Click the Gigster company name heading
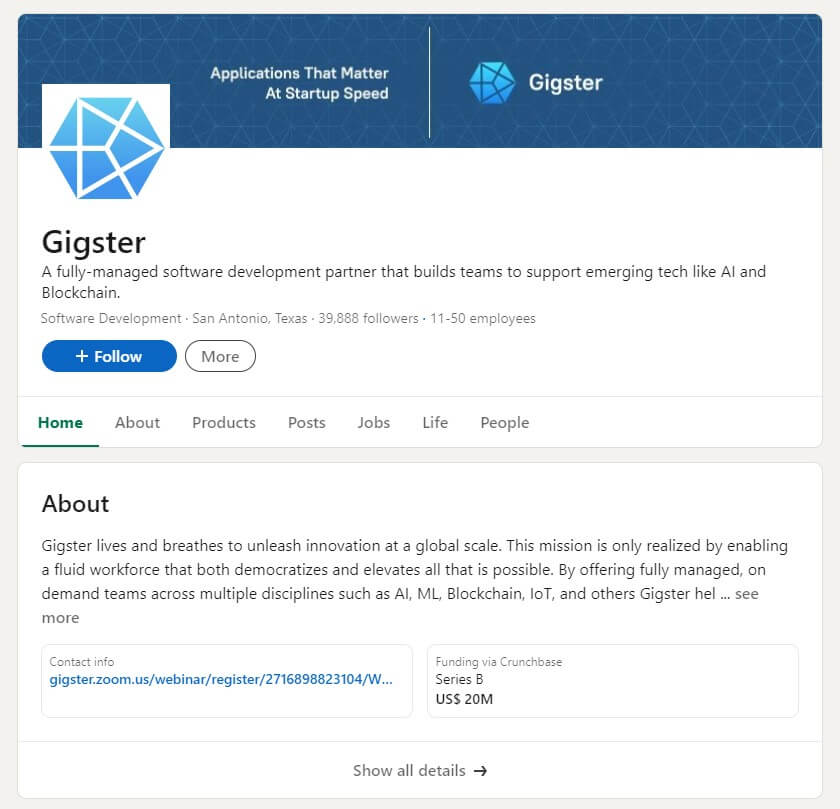 tap(94, 243)
